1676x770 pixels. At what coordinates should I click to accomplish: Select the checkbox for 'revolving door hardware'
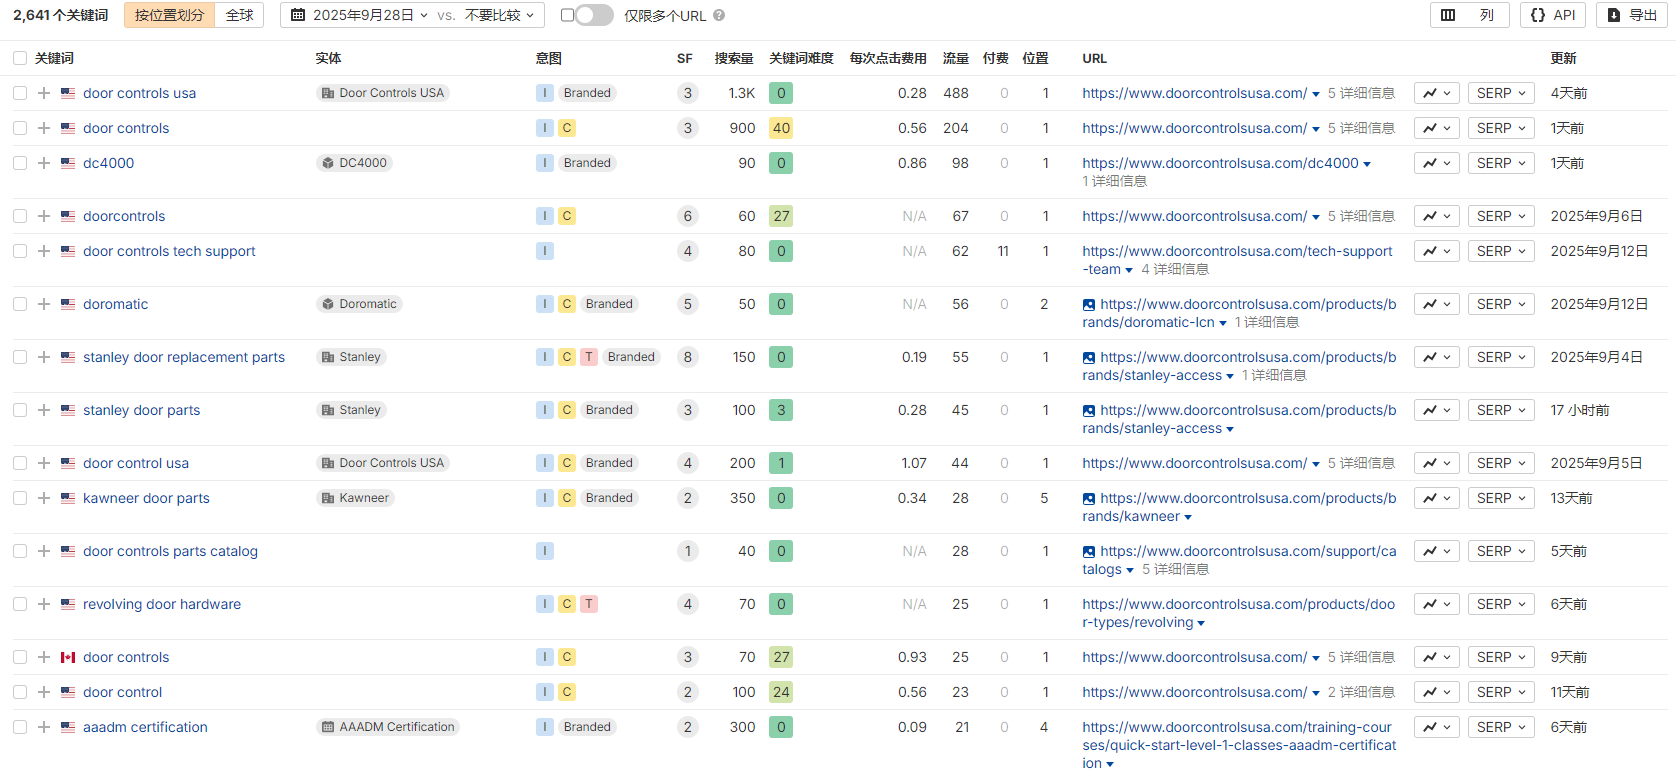[20, 604]
